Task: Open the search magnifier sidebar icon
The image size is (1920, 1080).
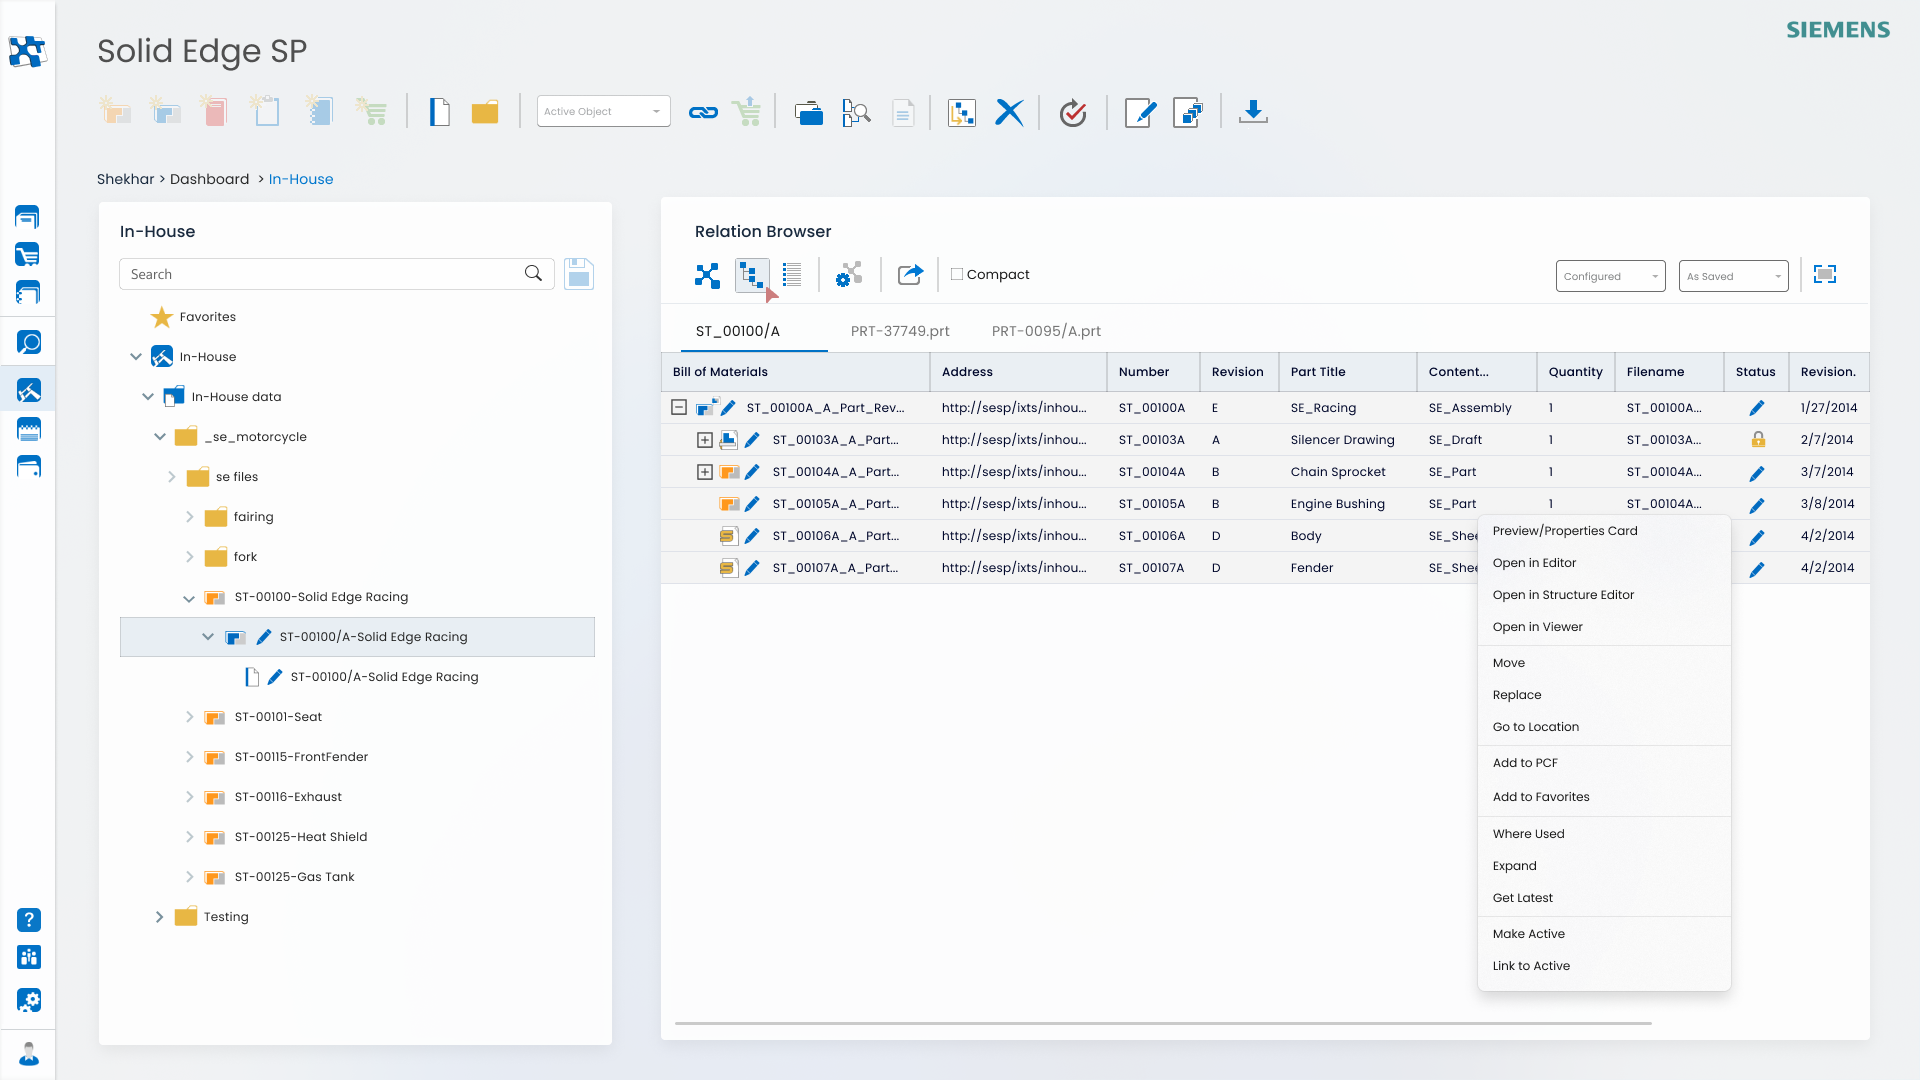Action: (29, 343)
